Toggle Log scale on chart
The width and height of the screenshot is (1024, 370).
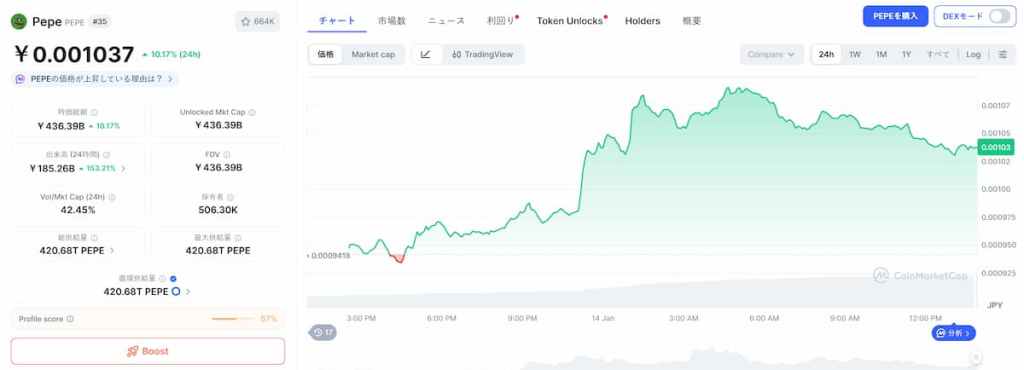tap(973, 55)
